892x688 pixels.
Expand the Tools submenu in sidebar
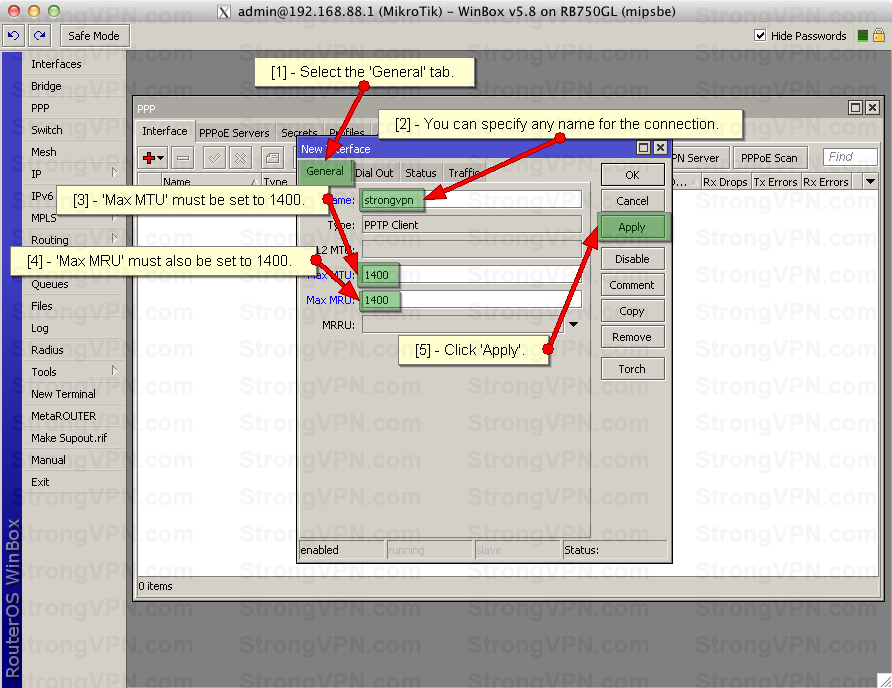[x=115, y=372]
